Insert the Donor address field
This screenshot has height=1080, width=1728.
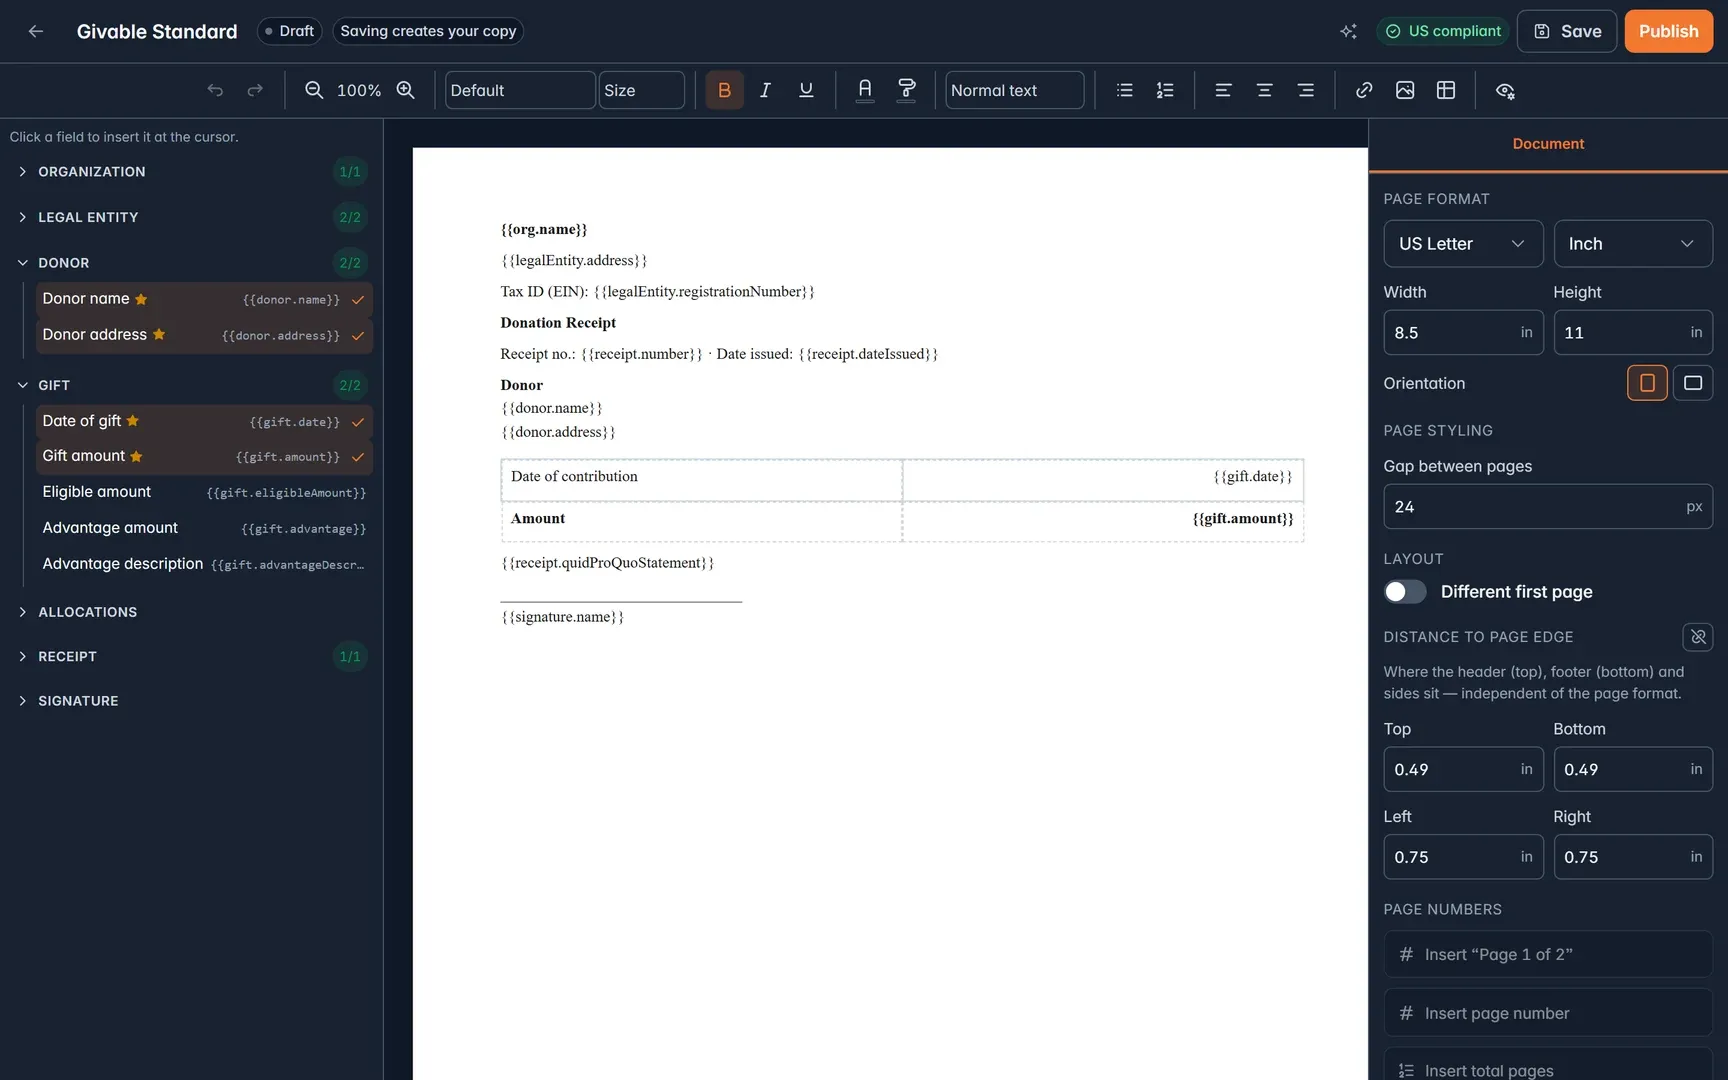pos(204,335)
